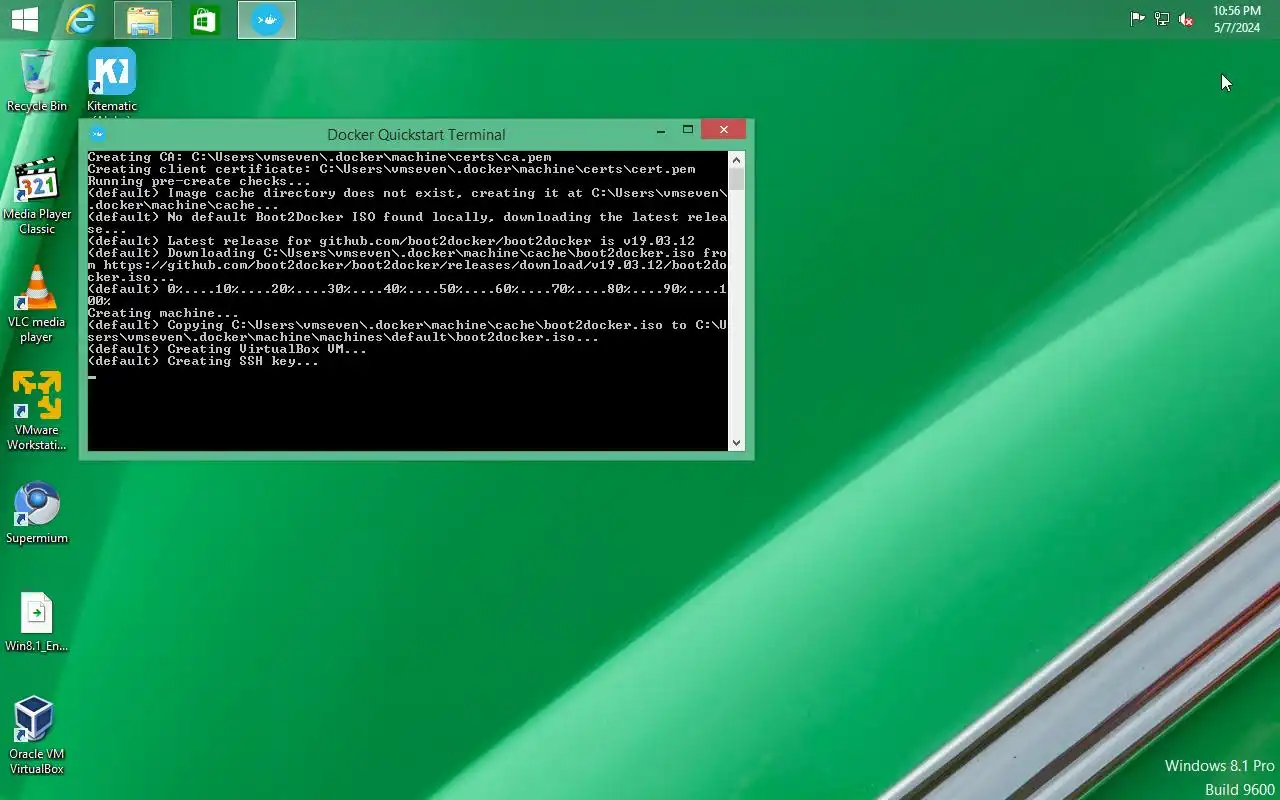The height and width of the screenshot is (800, 1280).
Task: Show the clock and date flyout
Action: [1237, 19]
